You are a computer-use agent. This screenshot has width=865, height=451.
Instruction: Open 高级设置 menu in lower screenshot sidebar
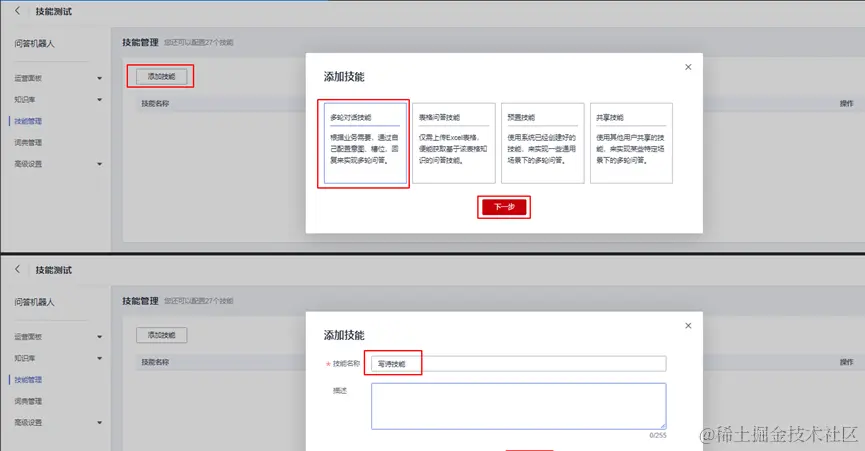coord(28,422)
